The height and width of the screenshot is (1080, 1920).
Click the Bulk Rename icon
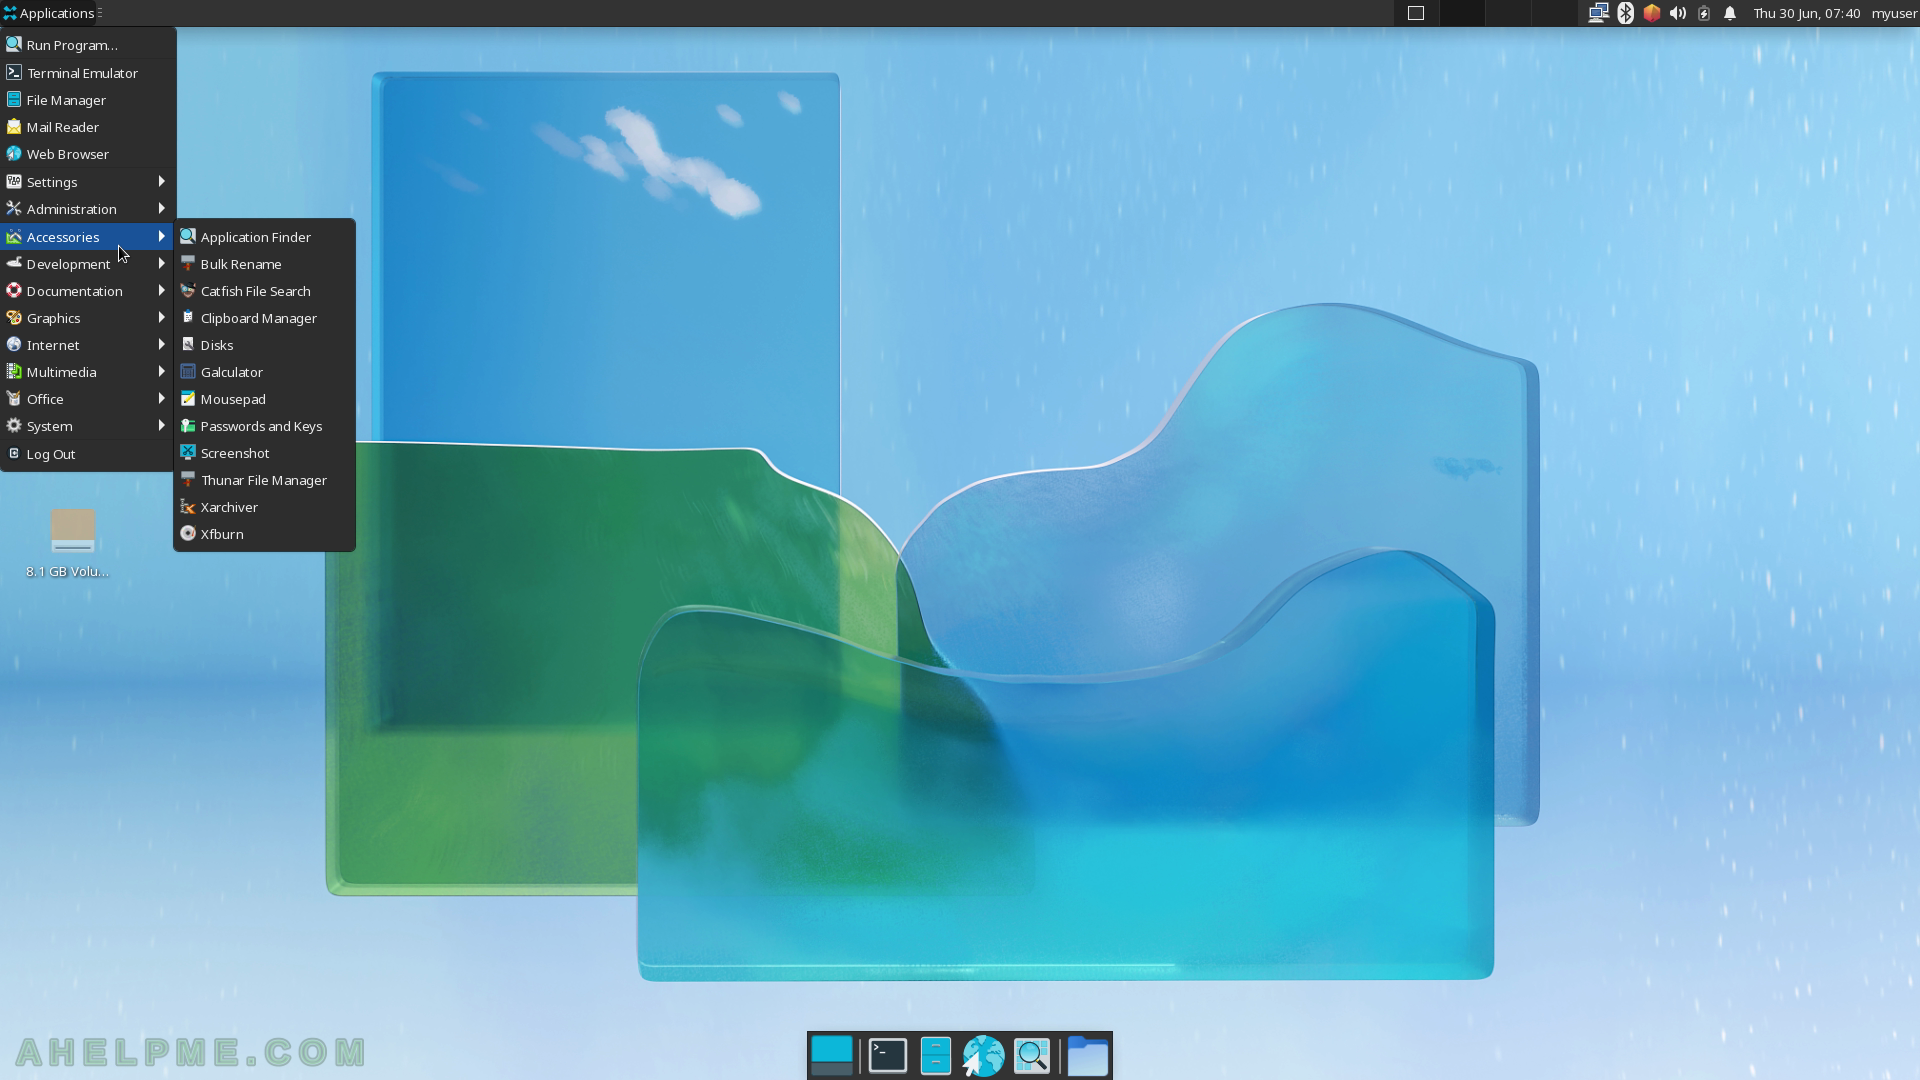(188, 264)
